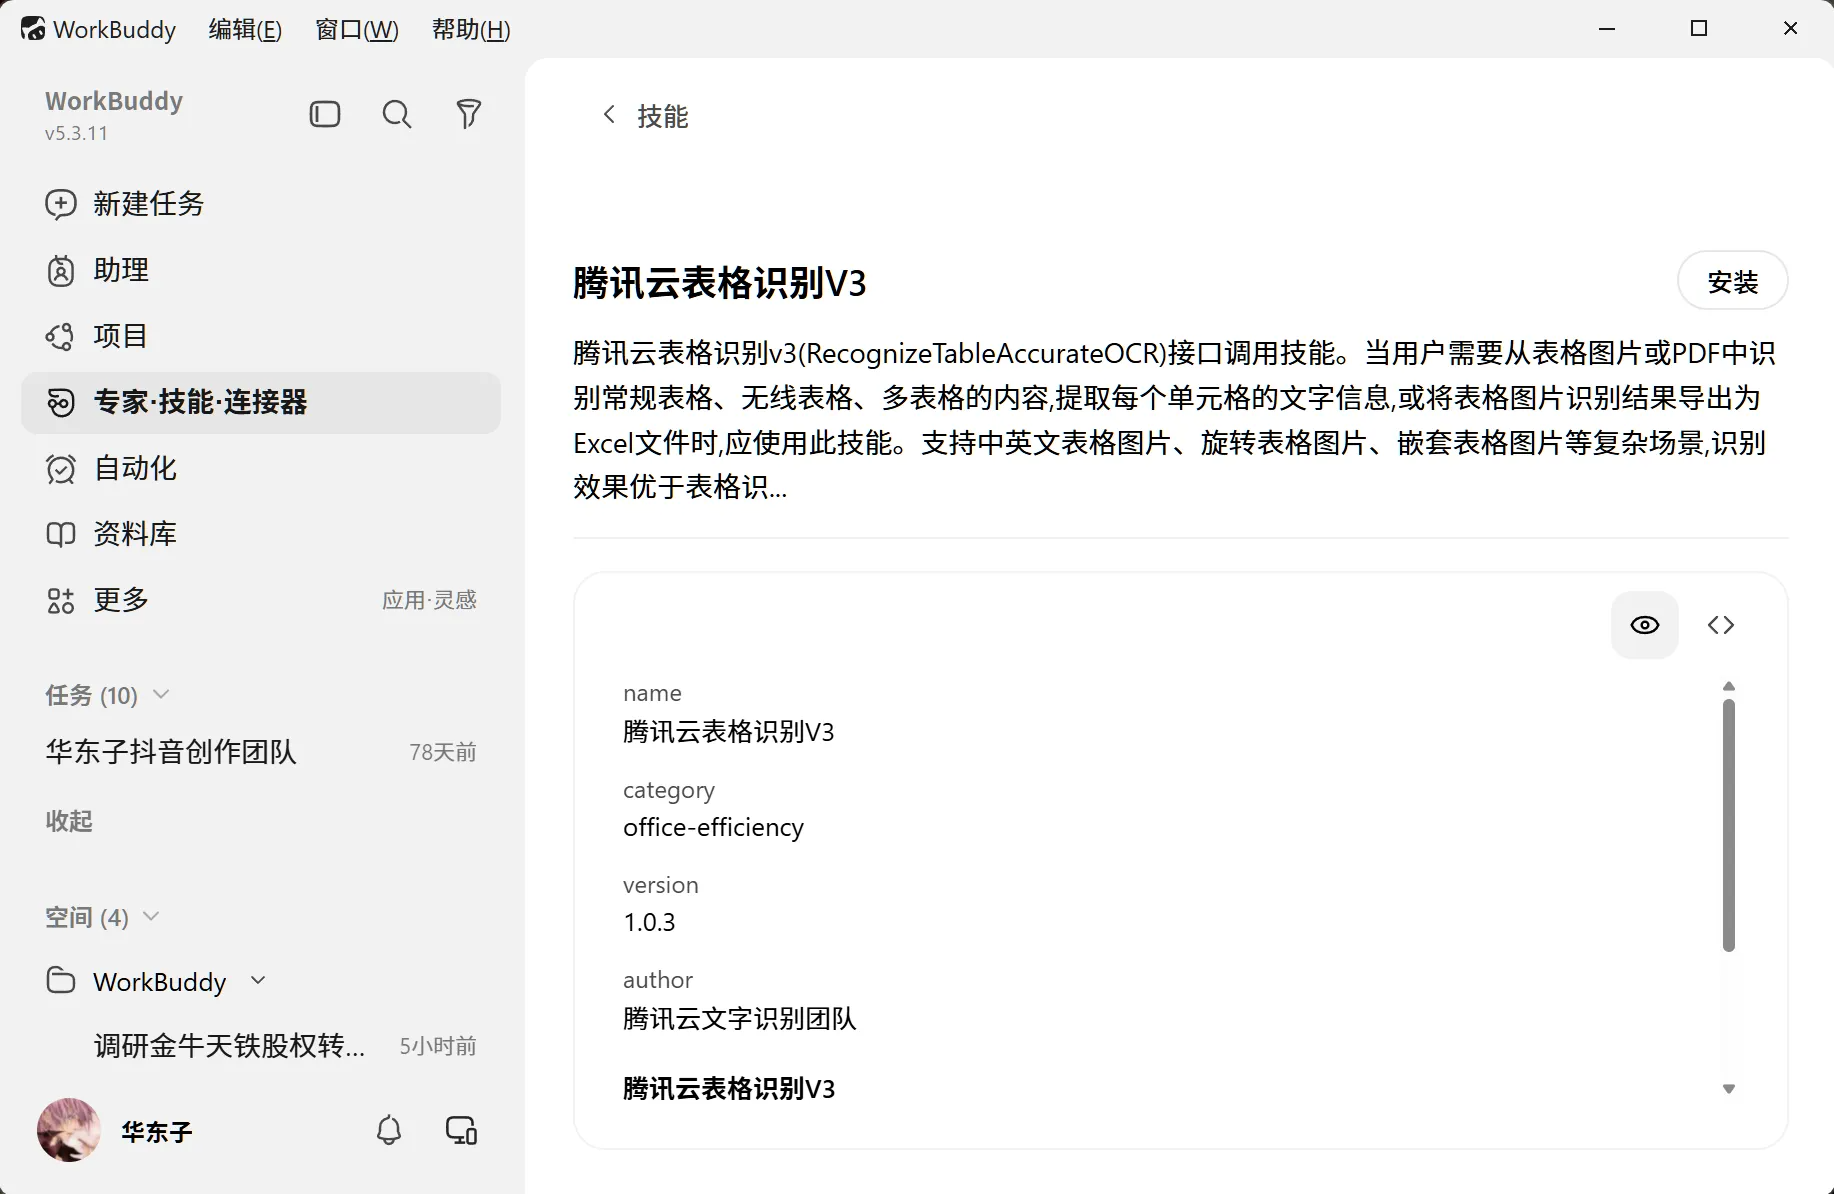This screenshot has width=1834, height=1194.
Task: Select 项目 label in sidebar
Action: click(x=120, y=336)
